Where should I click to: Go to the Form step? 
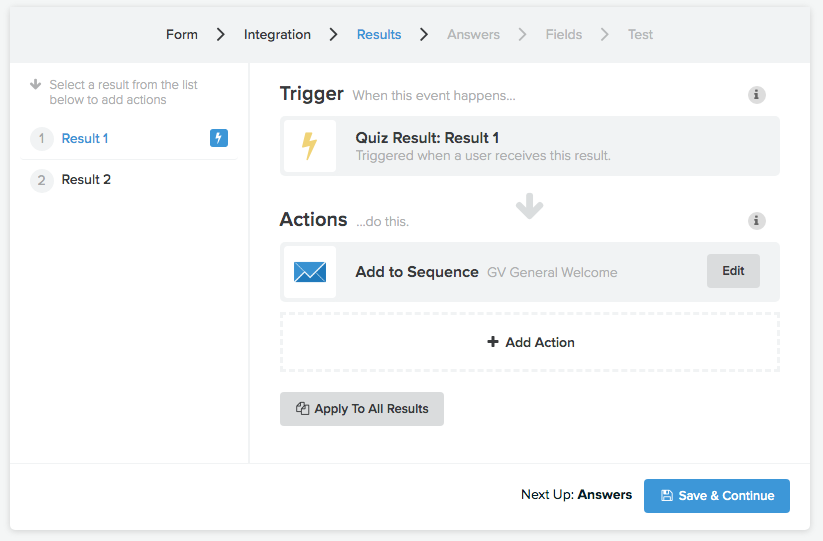click(182, 35)
